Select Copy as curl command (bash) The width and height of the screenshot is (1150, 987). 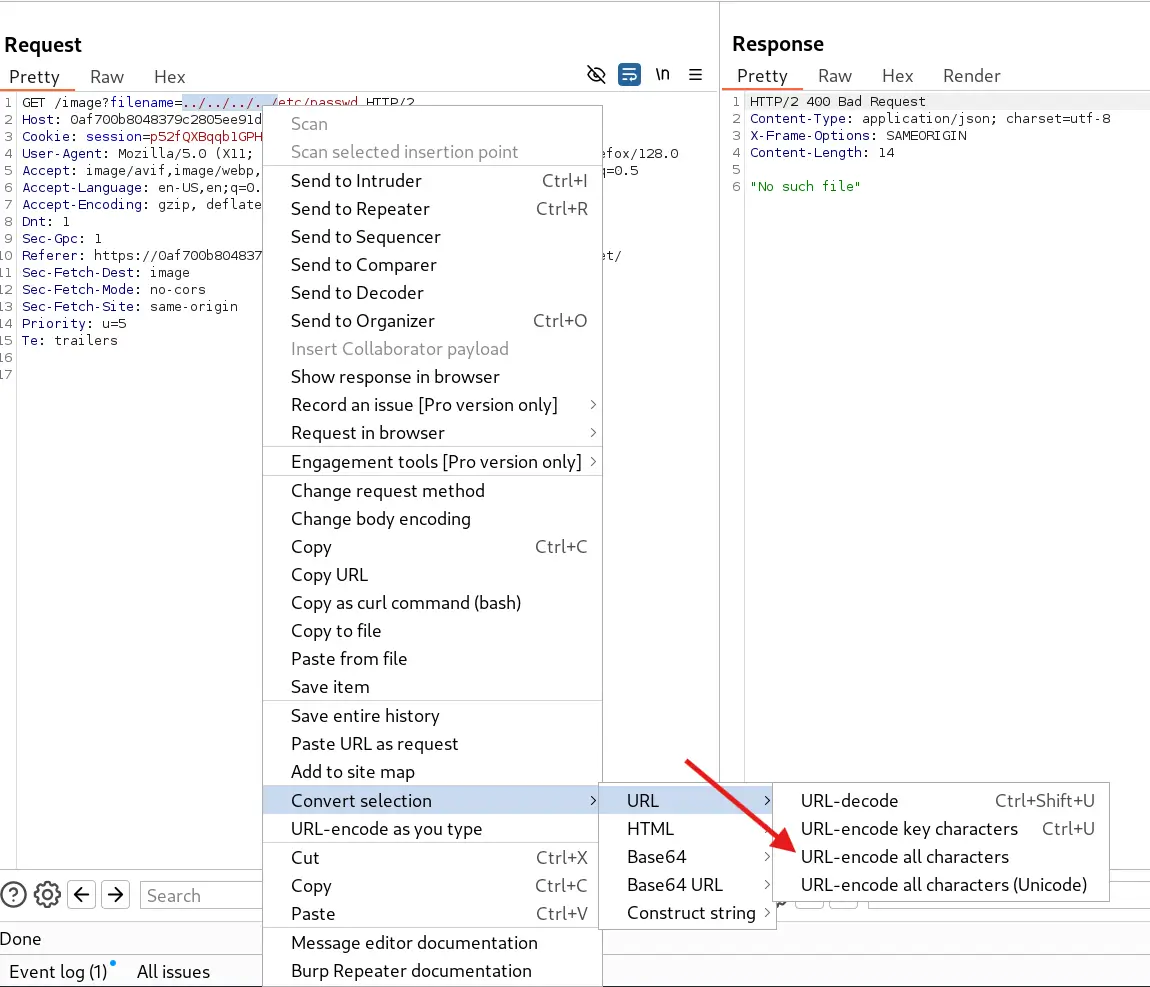(432, 603)
